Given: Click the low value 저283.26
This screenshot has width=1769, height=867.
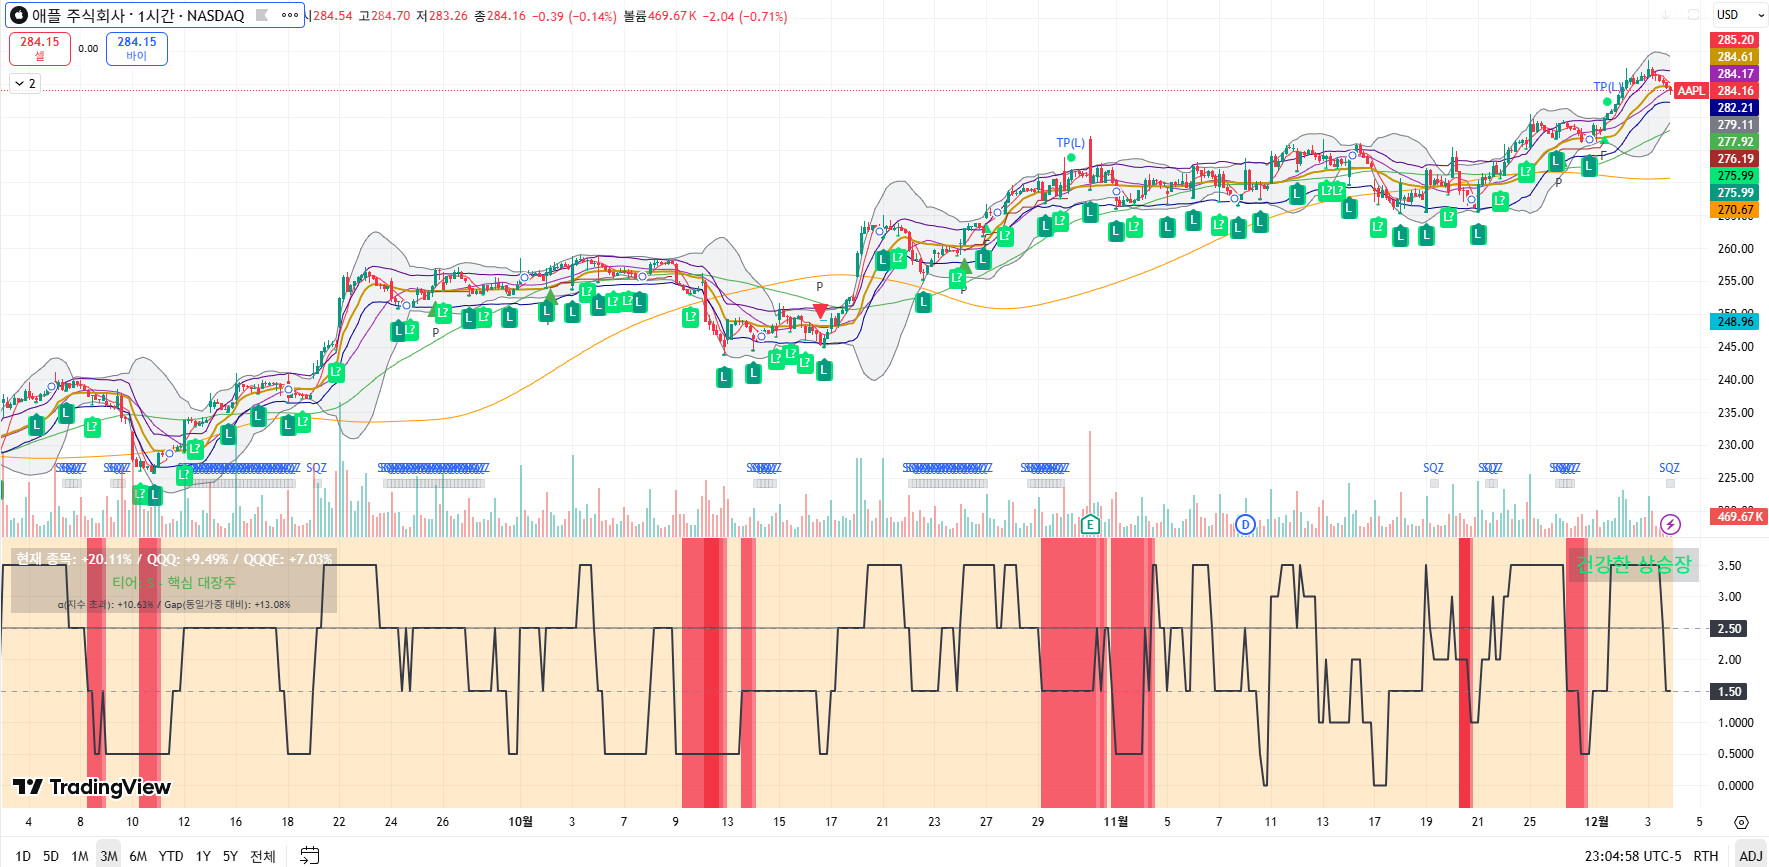Looking at the screenshot, I should (442, 16).
